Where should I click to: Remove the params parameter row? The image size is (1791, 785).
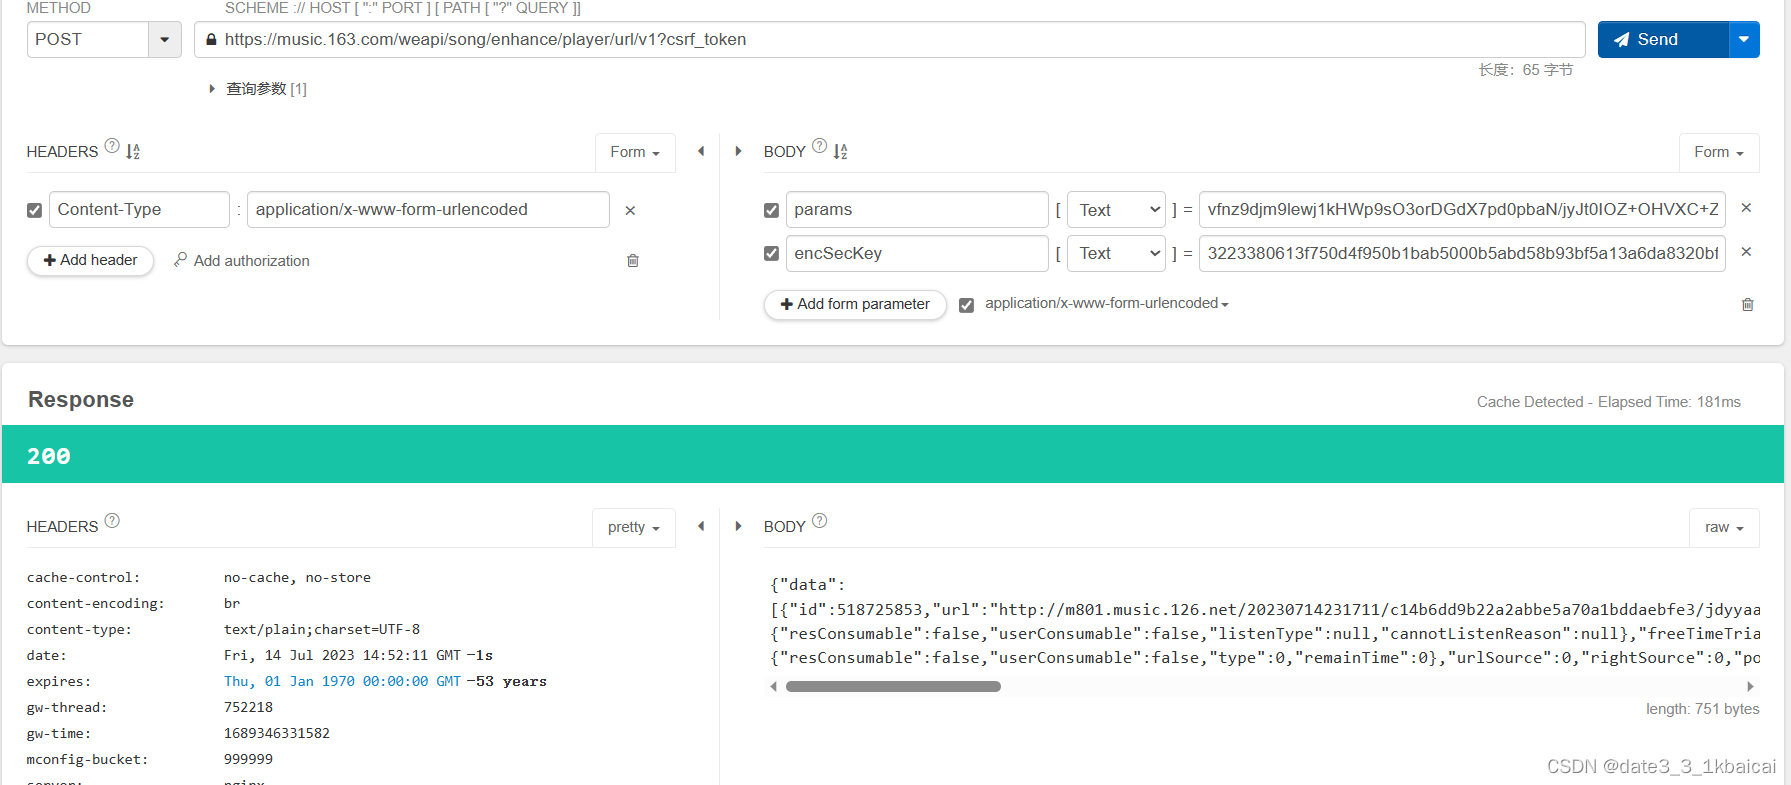point(1746,208)
